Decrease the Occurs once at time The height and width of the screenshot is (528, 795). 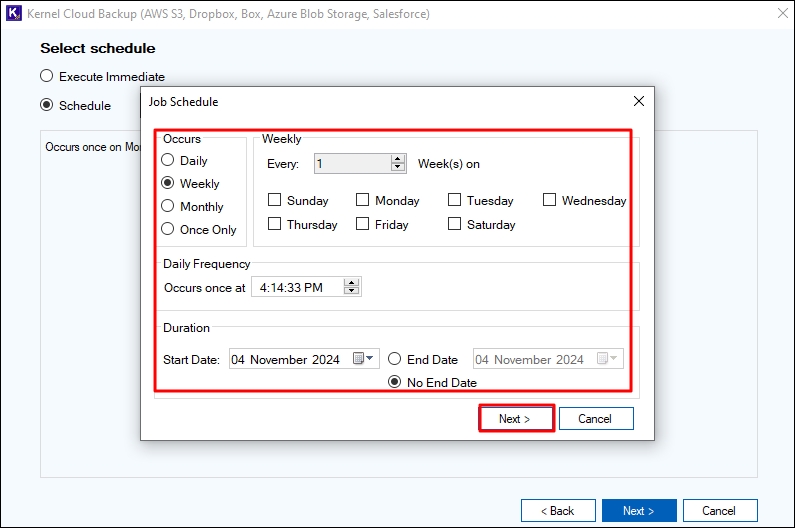point(351,291)
